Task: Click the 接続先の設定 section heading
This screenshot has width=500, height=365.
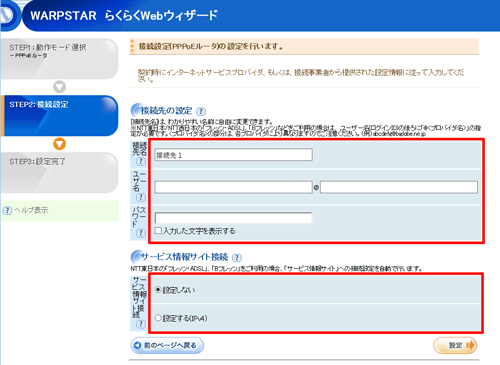Action: (x=166, y=110)
